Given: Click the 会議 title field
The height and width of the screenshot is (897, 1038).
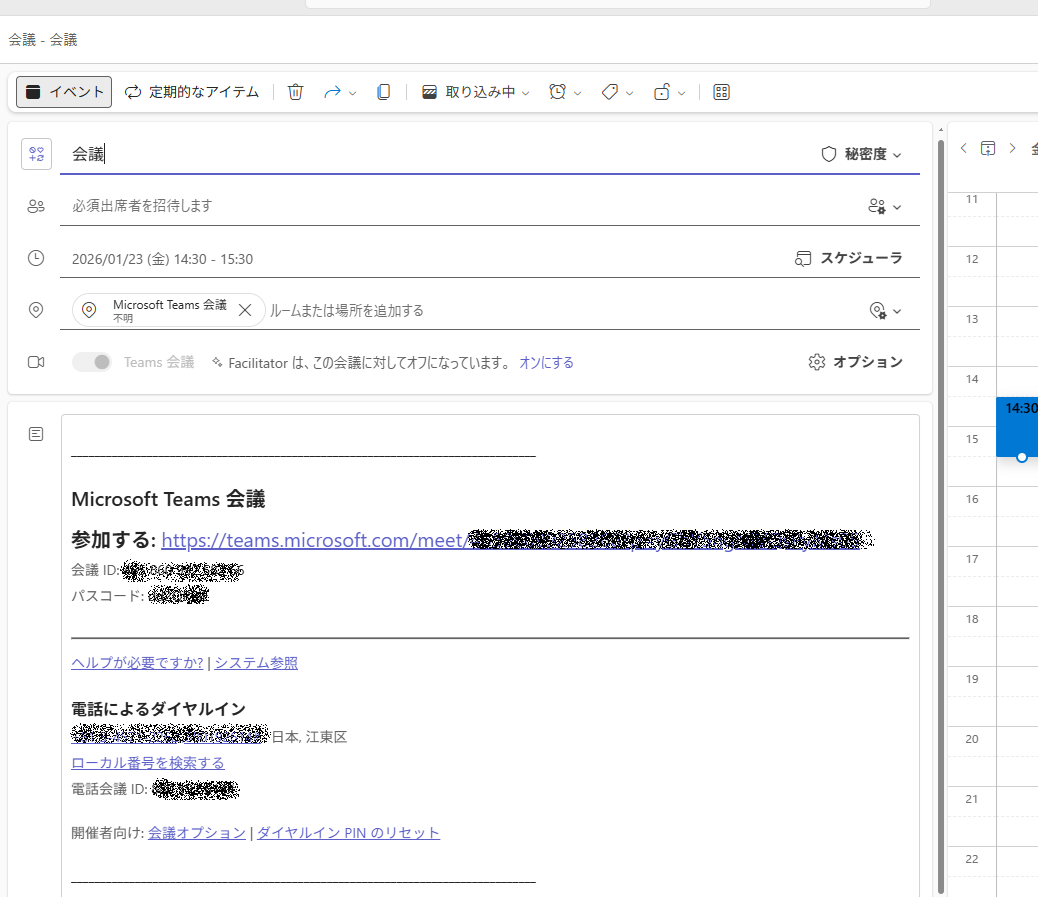Looking at the screenshot, I should (x=437, y=154).
